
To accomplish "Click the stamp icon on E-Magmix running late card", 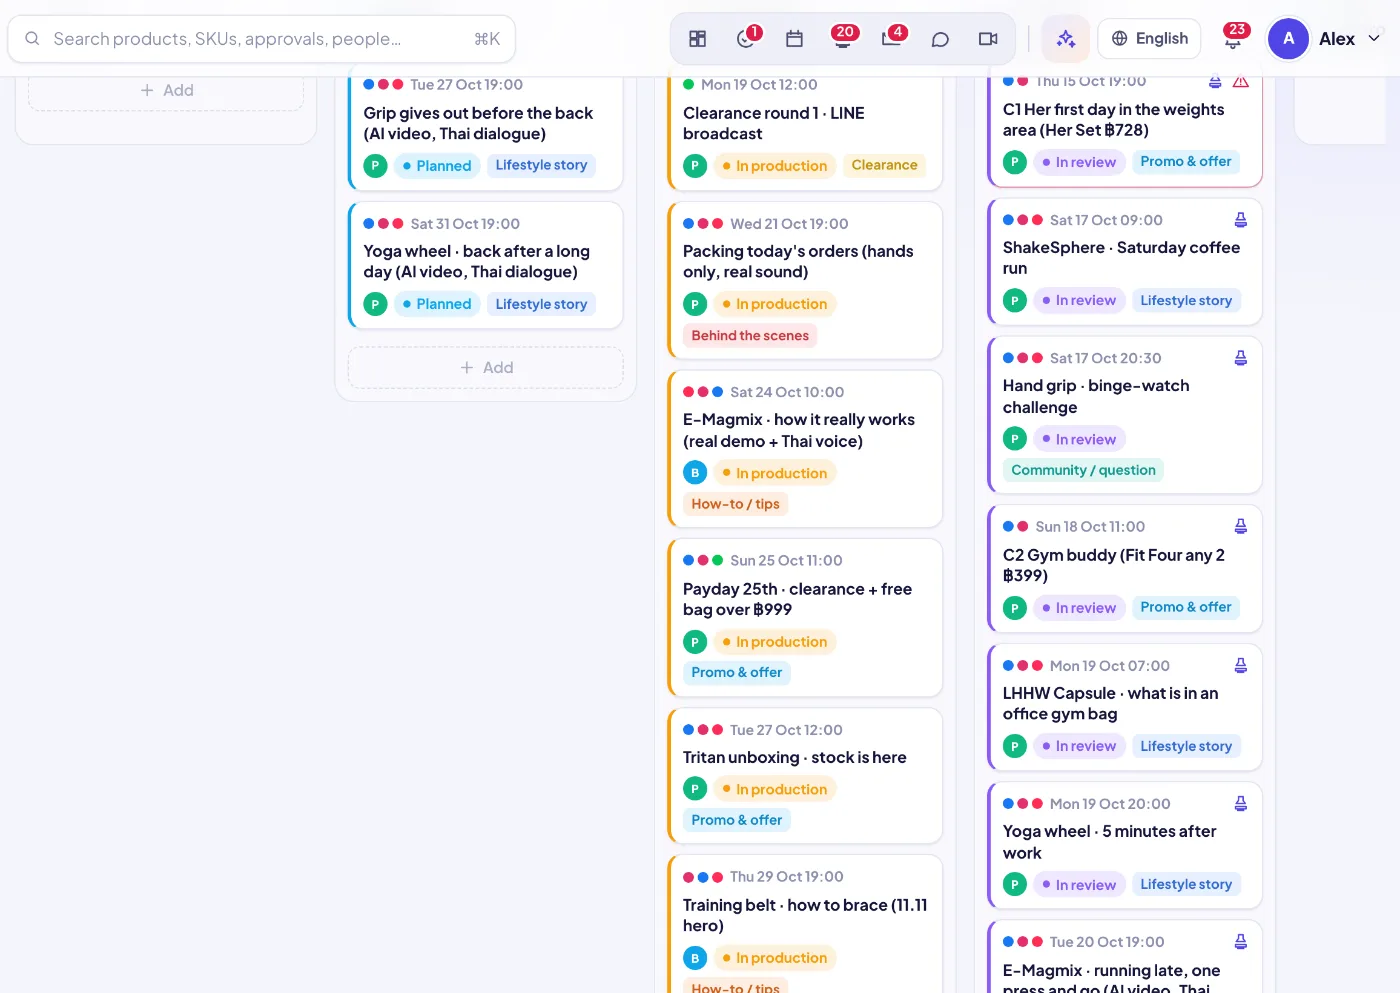I will coord(1241,941).
